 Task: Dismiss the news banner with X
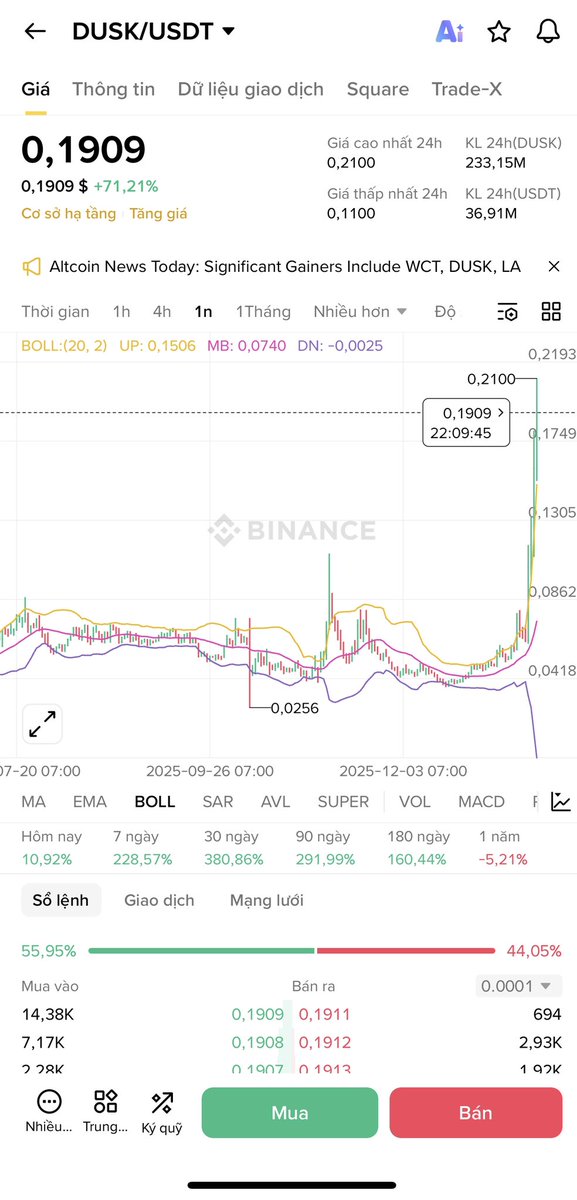pos(554,266)
